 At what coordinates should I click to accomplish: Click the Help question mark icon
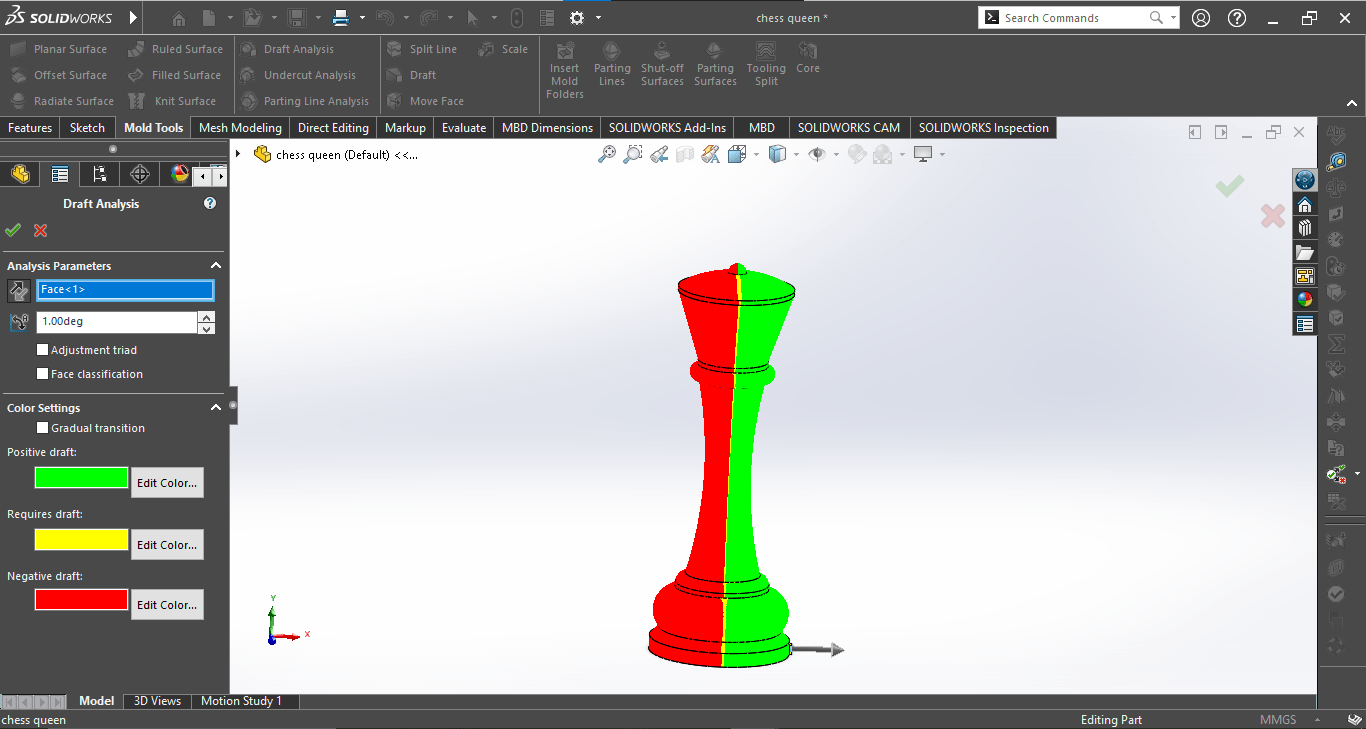[1237, 18]
